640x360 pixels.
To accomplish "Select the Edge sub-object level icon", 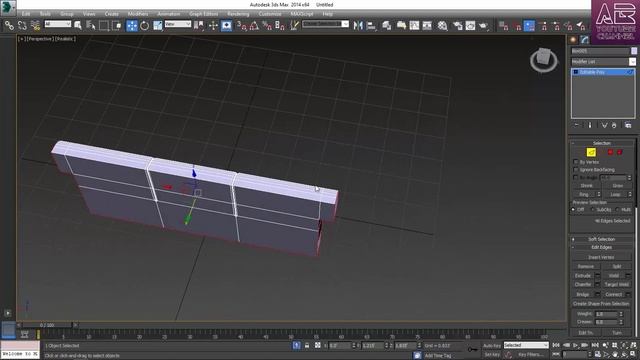I will [x=591, y=152].
